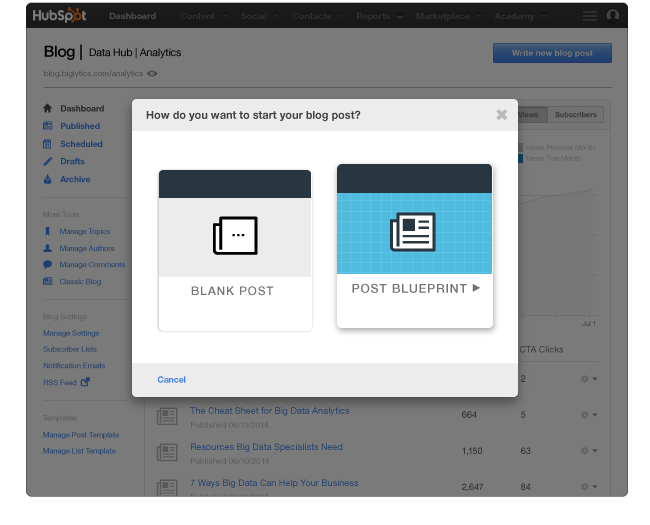
Task: Click the 2,647 views value
Action: point(472,487)
